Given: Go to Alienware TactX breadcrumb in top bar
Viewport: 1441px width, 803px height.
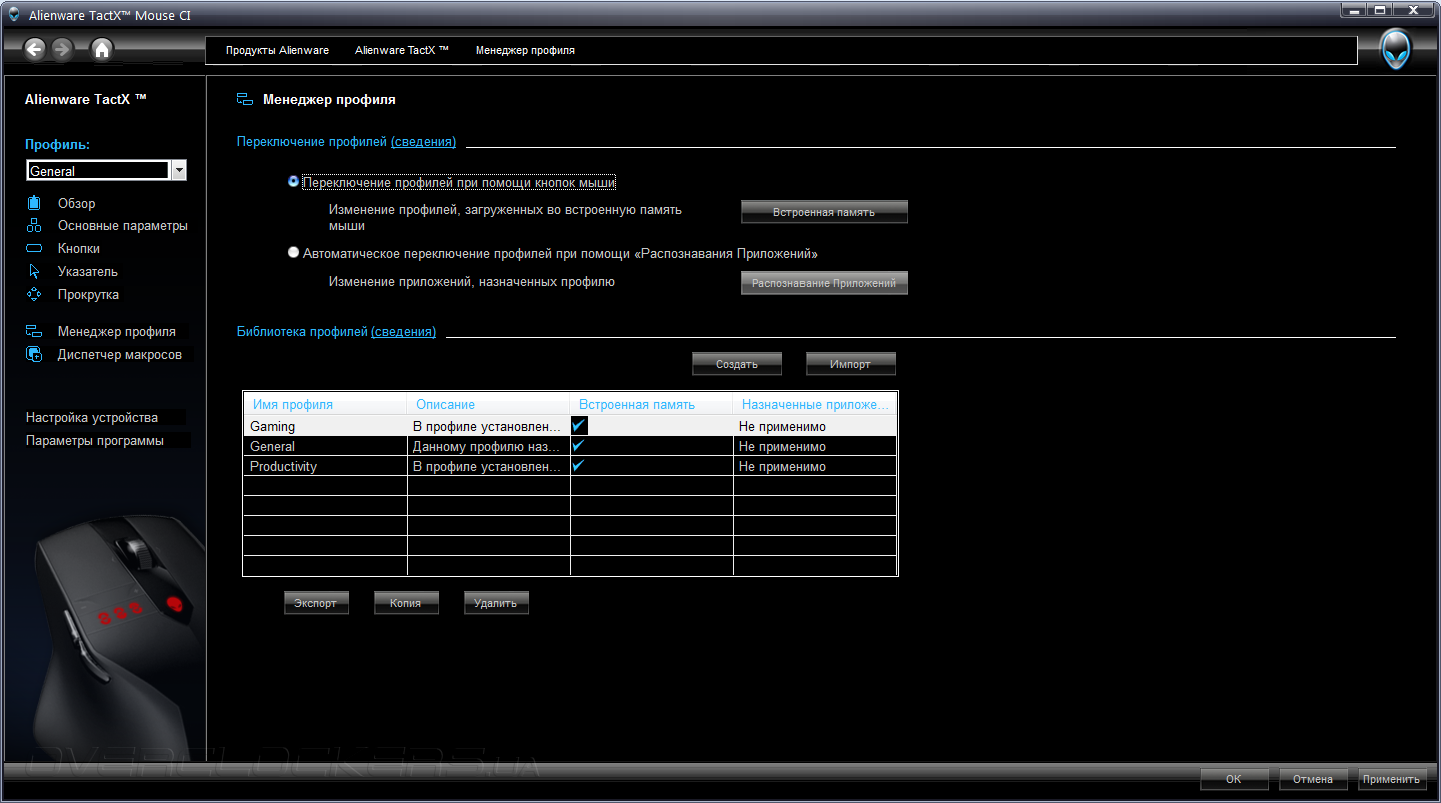Looking at the screenshot, I should click(x=402, y=50).
